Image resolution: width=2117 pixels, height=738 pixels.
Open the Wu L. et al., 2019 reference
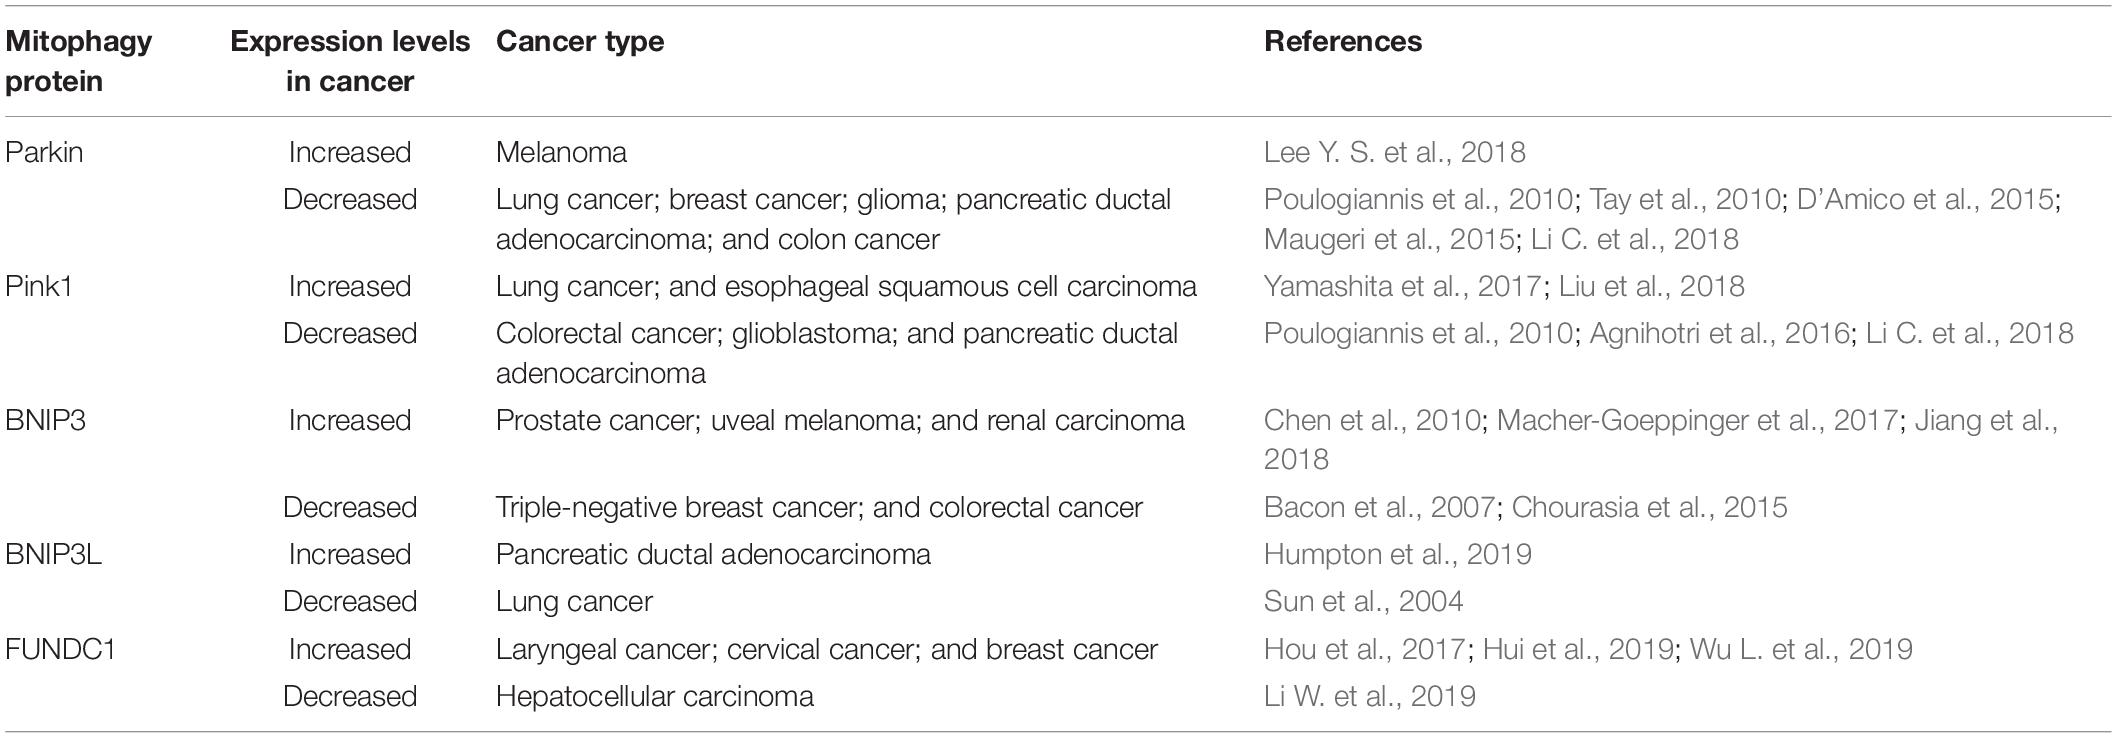coord(1801,649)
